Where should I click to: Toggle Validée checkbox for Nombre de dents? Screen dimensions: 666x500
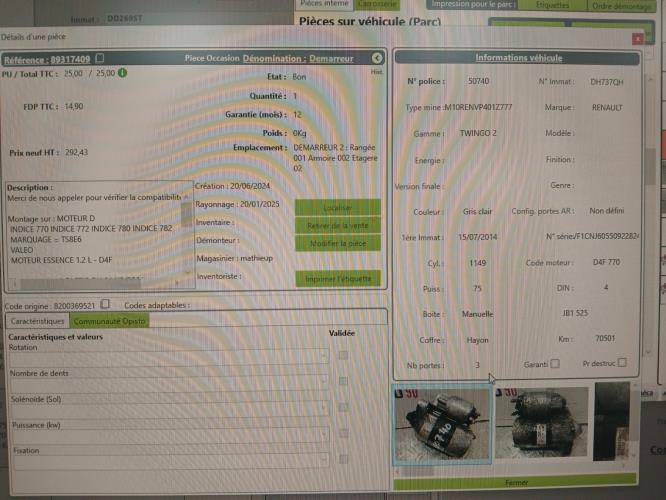[343, 381]
